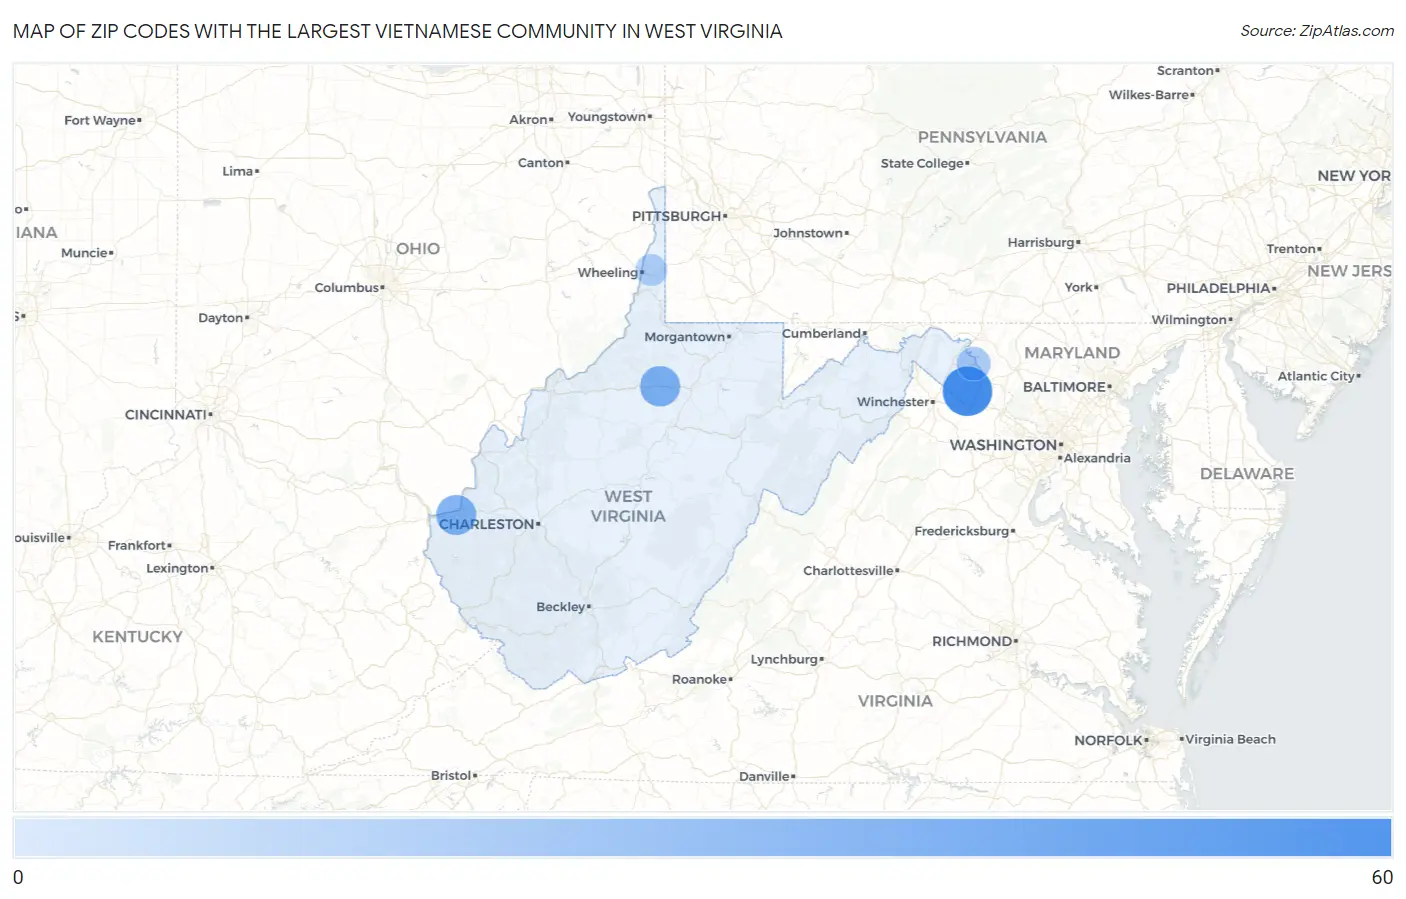Viewport: 1406px width, 899px height.
Task: Click the OHIO state label
Action: [x=418, y=249]
